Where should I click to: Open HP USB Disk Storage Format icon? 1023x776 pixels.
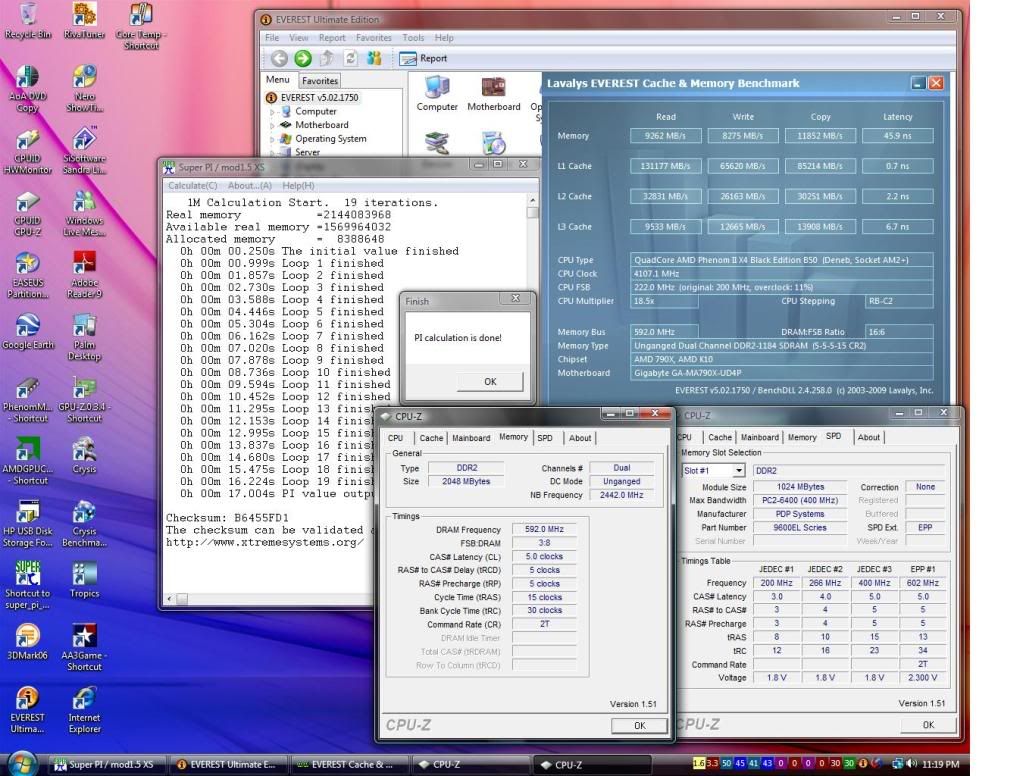click(27, 523)
